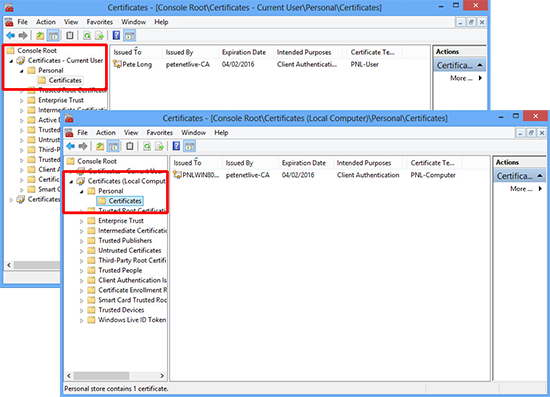This screenshot has height=397, width=550.
Task: Open Window menu in Local Computer window
Action: (193, 133)
